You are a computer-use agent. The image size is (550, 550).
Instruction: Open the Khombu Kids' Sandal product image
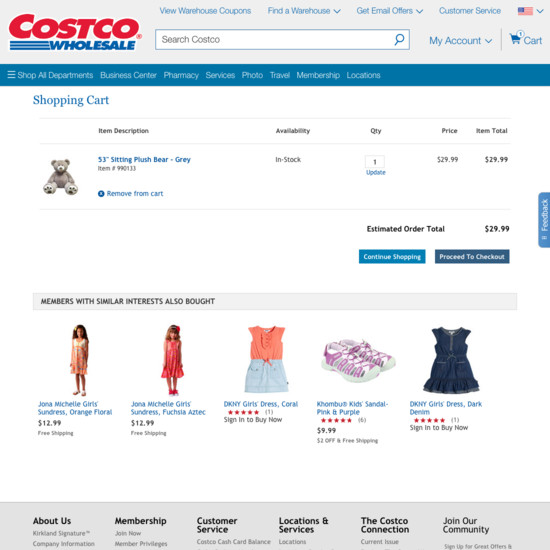point(358,360)
